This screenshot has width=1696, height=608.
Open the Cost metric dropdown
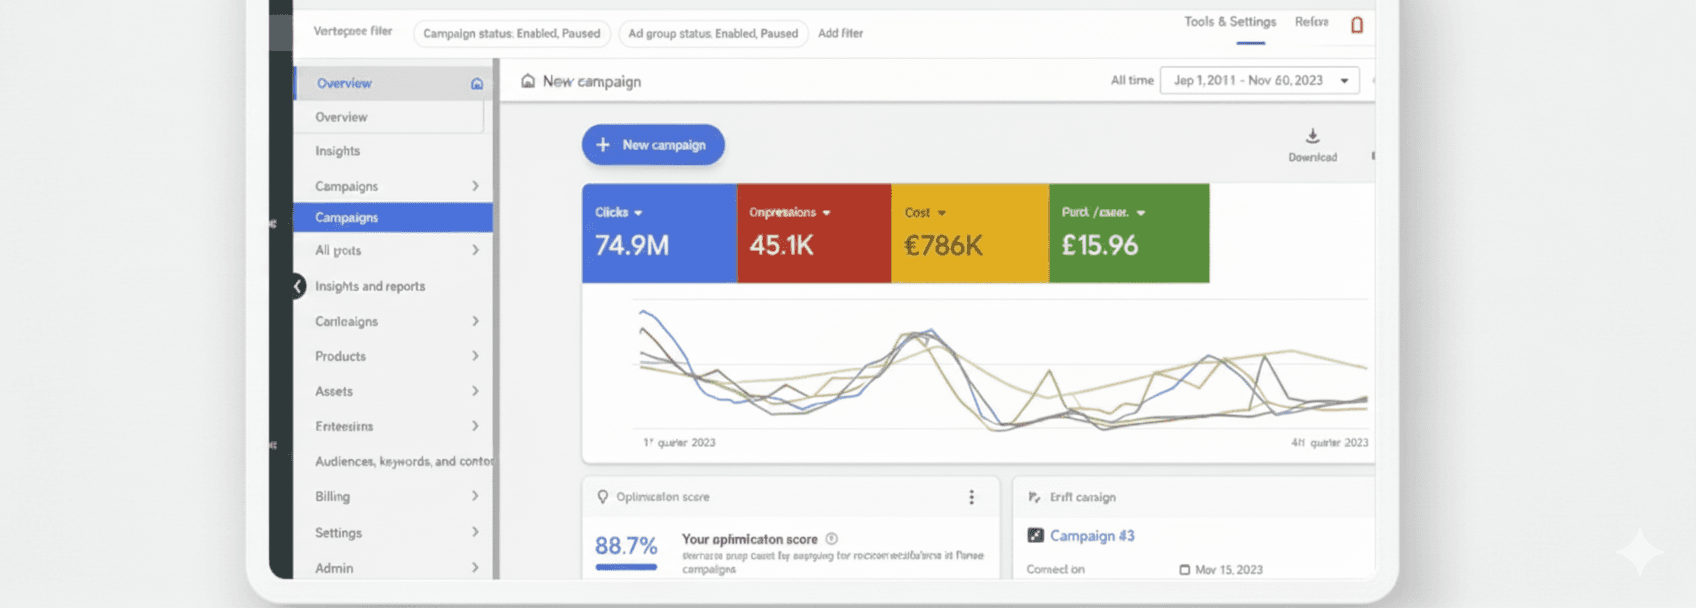coord(942,213)
